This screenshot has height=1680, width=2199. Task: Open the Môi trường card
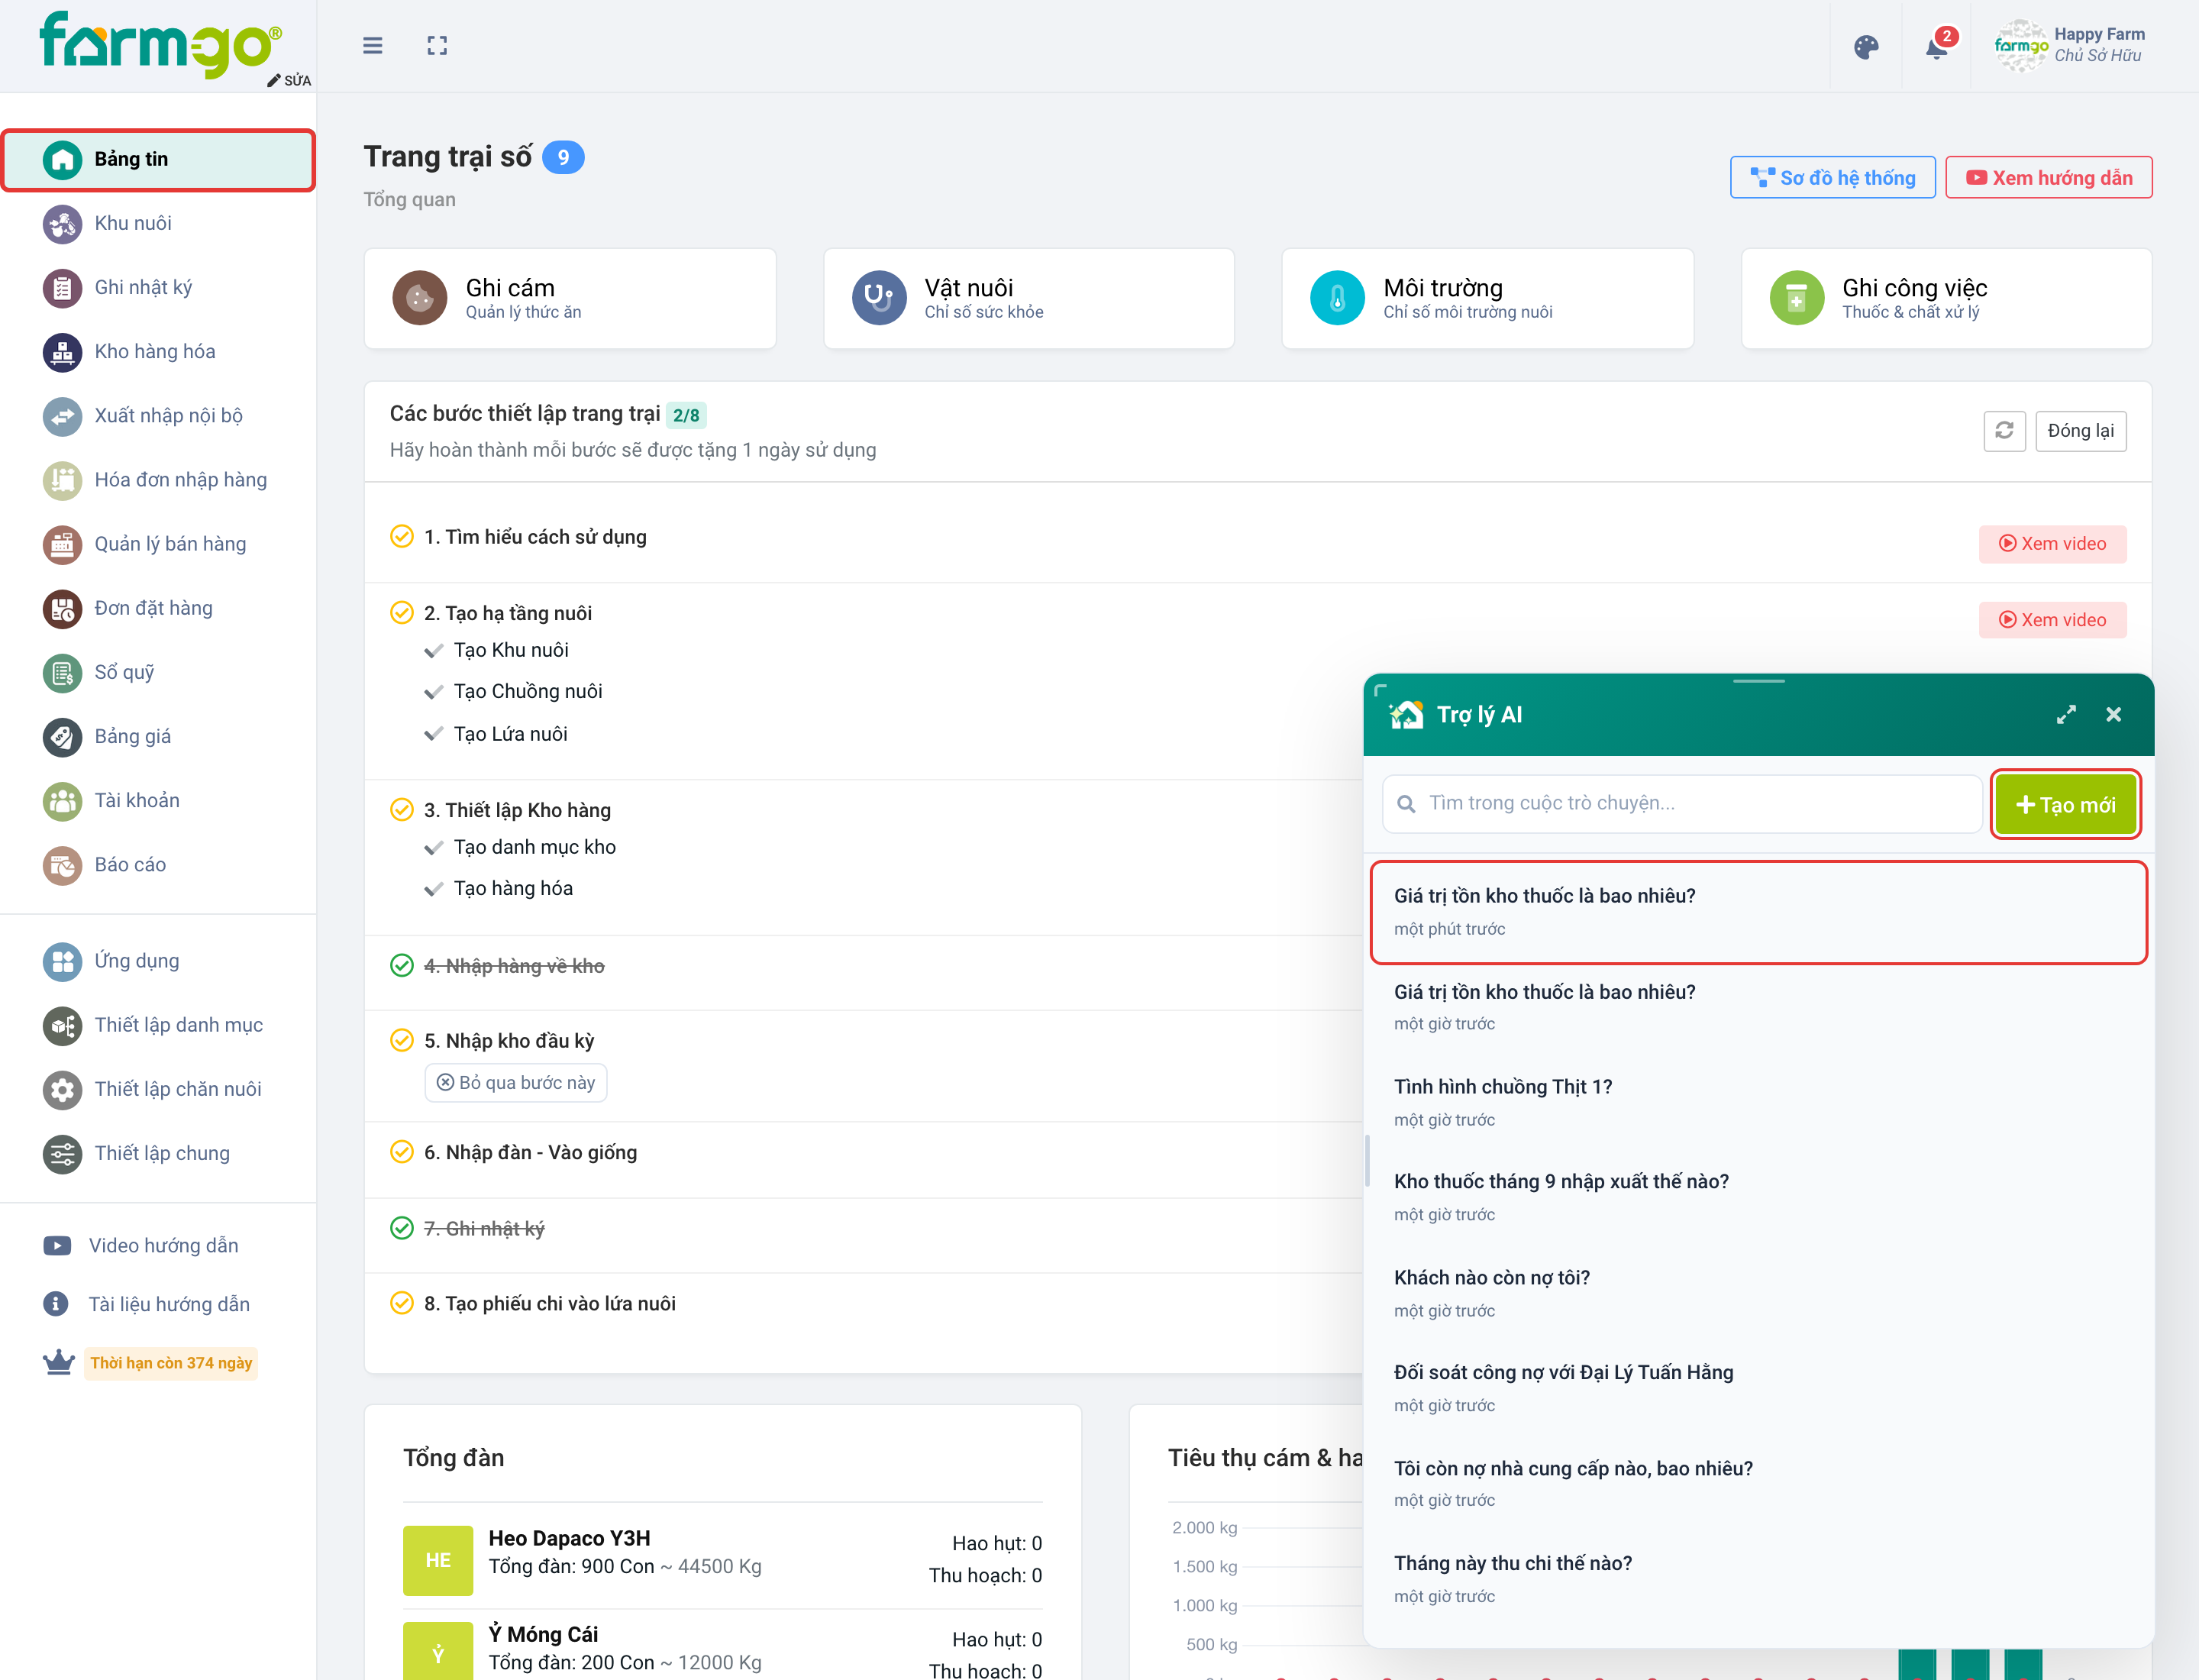1487,298
